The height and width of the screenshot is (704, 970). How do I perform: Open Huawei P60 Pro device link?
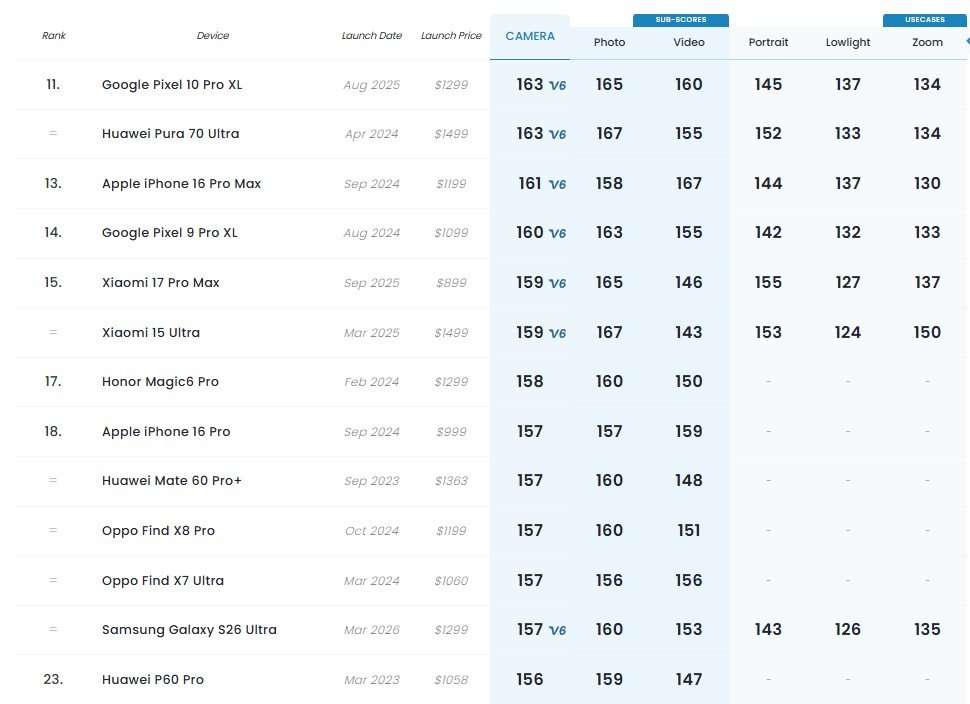coord(153,680)
